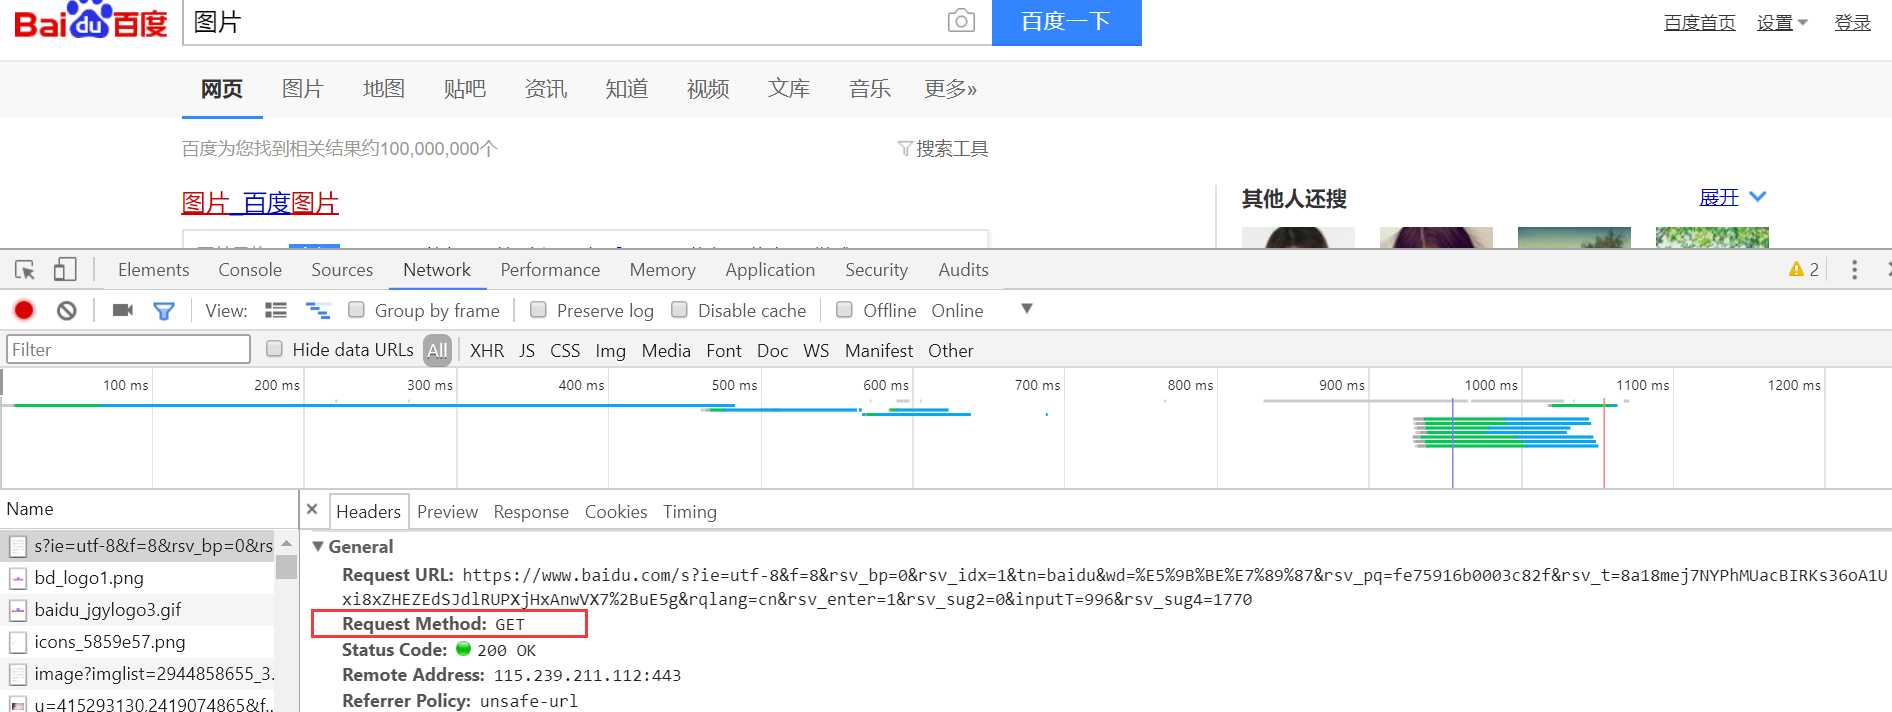Check the Disable cache checkbox
This screenshot has width=1892, height=712.
click(679, 310)
